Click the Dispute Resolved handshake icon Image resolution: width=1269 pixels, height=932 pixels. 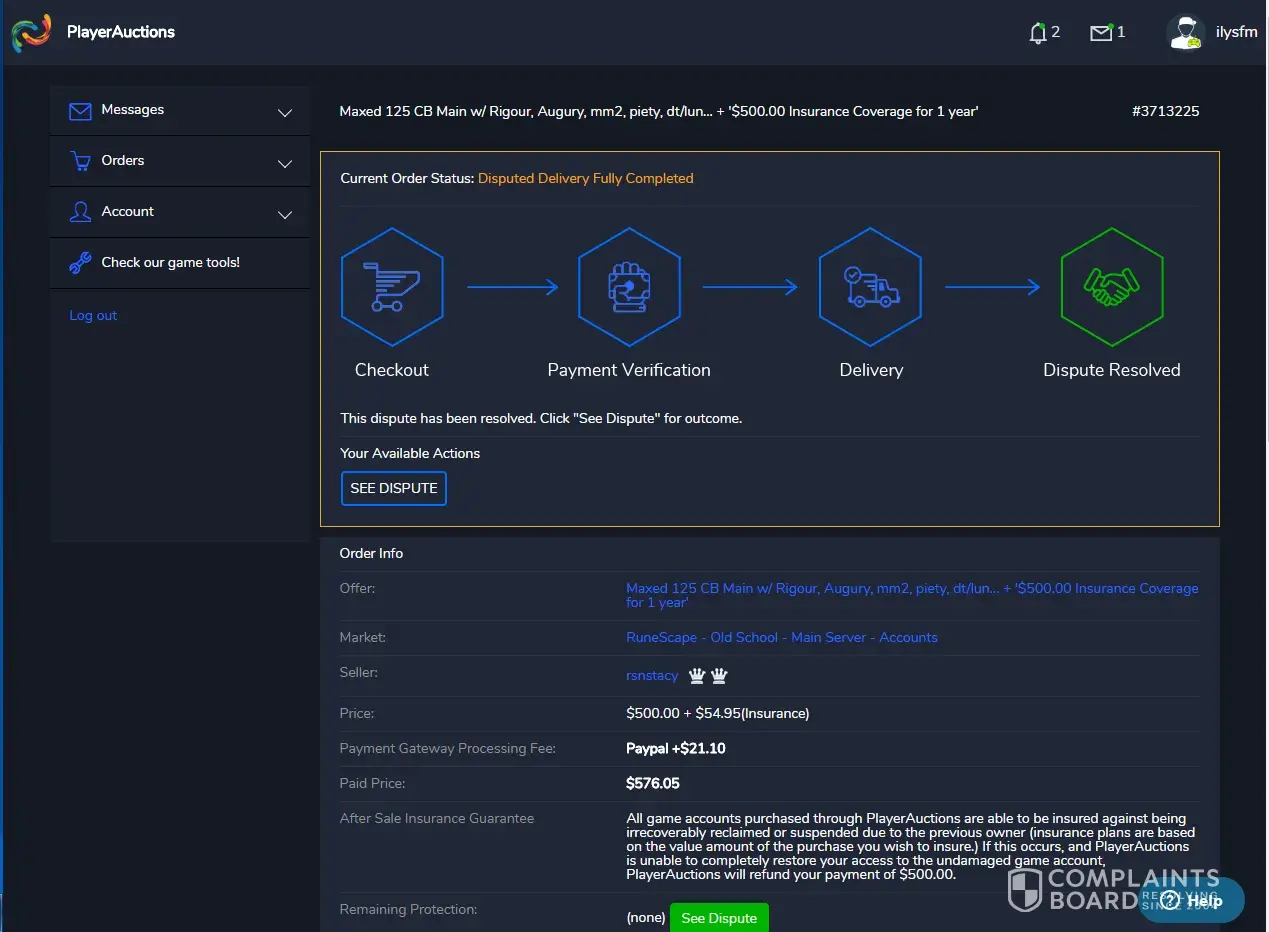[1111, 286]
